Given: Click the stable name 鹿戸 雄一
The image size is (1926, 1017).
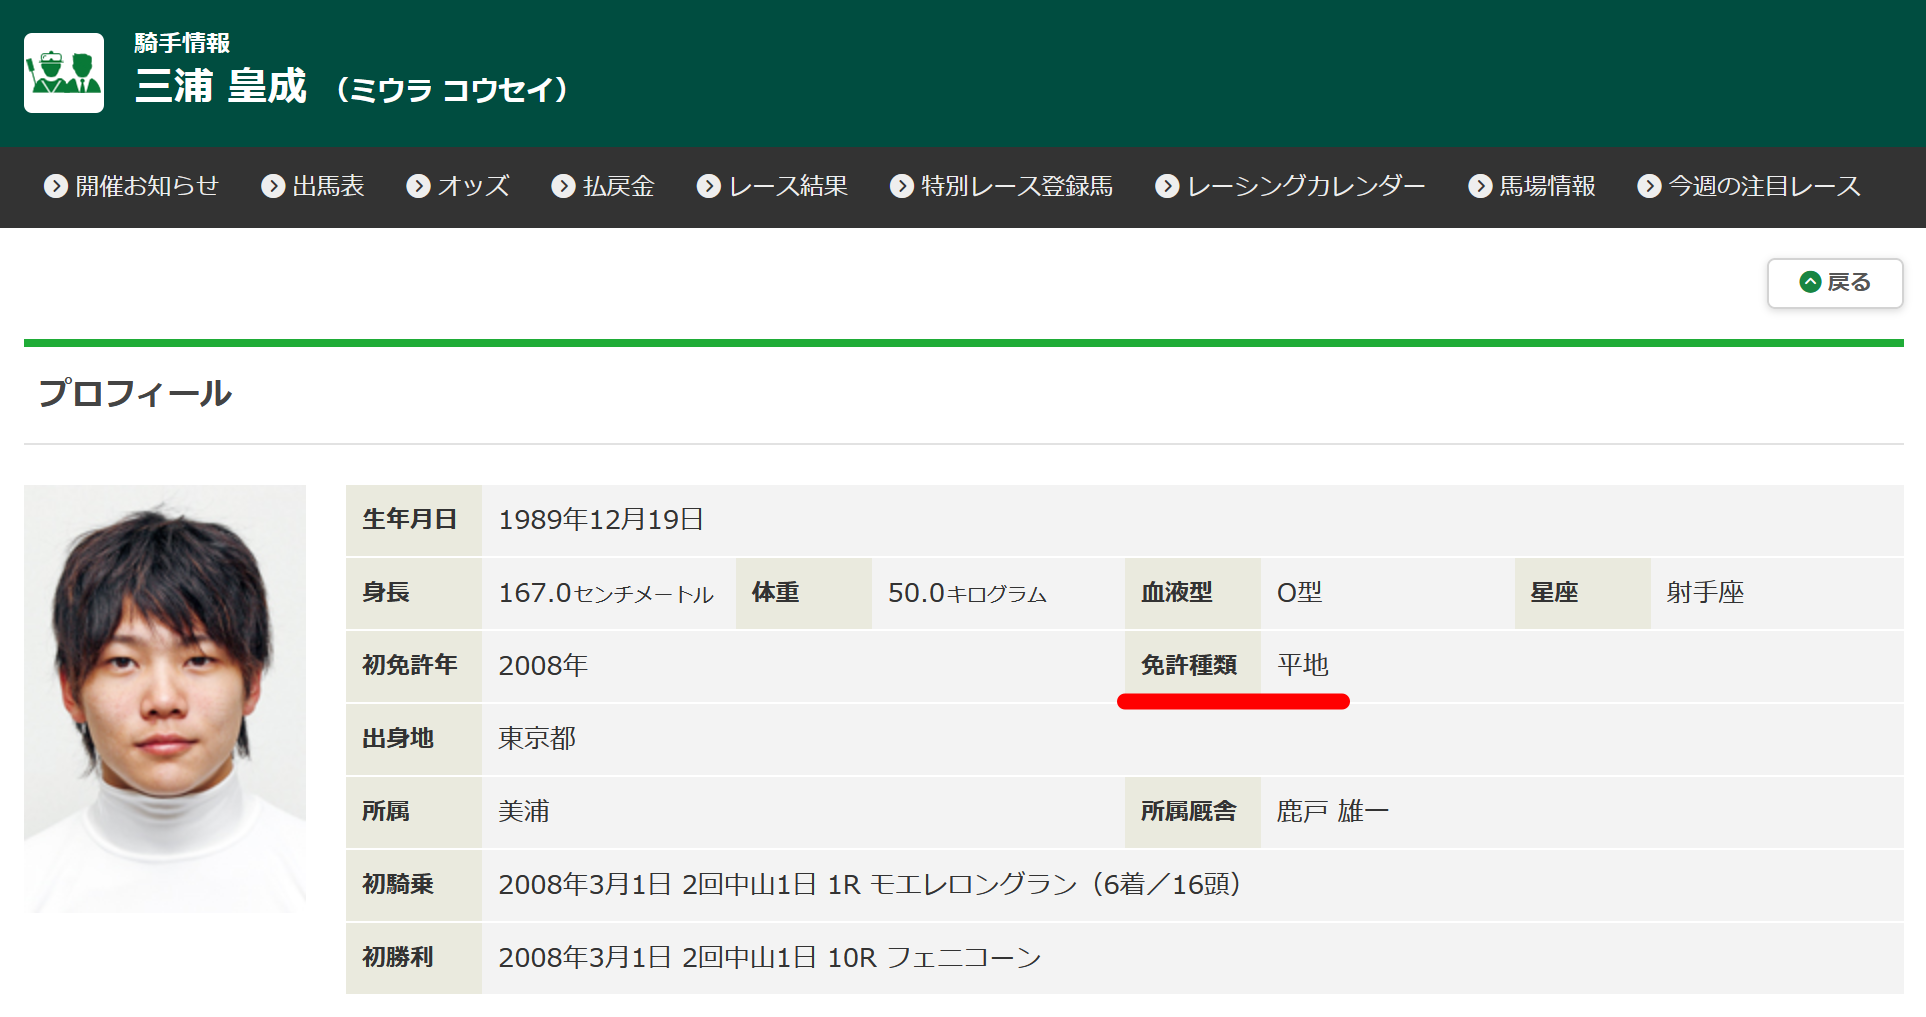Looking at the screenshot, I should [1333, 812].
